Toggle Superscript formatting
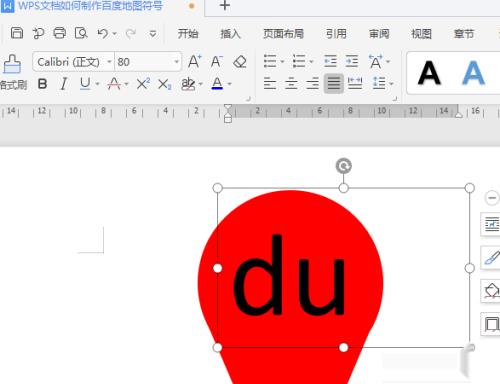Screen dimensions: 500x384 (143, 84)
